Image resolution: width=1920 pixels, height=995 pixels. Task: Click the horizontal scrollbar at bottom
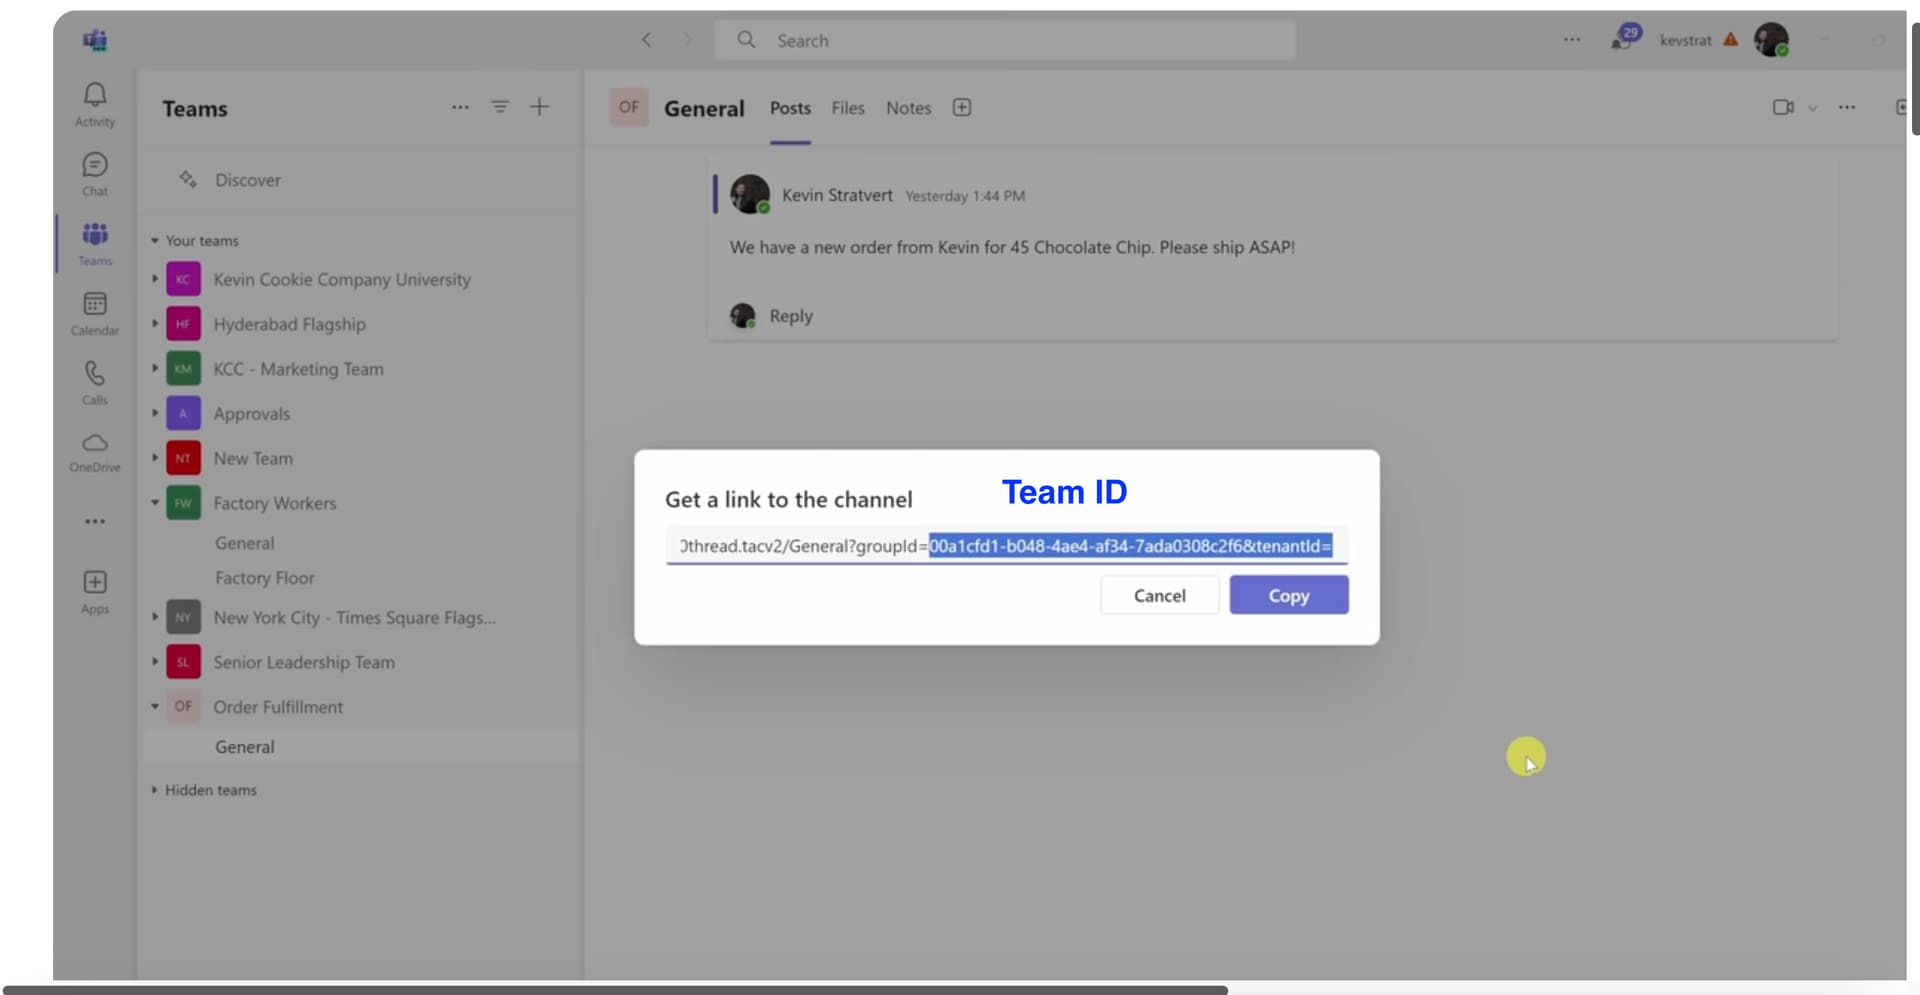pyautogui.click(x=615, y=990)
